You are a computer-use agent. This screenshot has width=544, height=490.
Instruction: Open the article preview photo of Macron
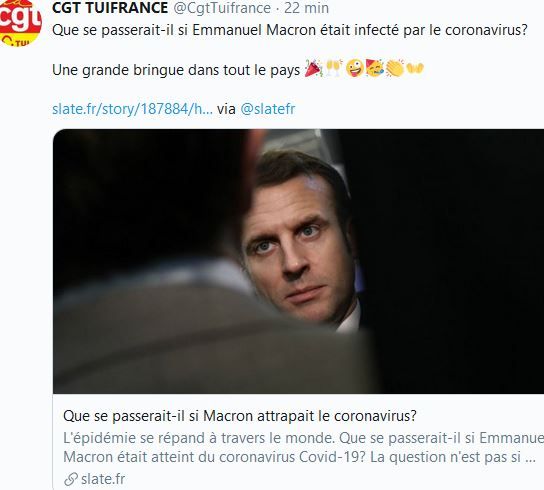click(298, 261)
